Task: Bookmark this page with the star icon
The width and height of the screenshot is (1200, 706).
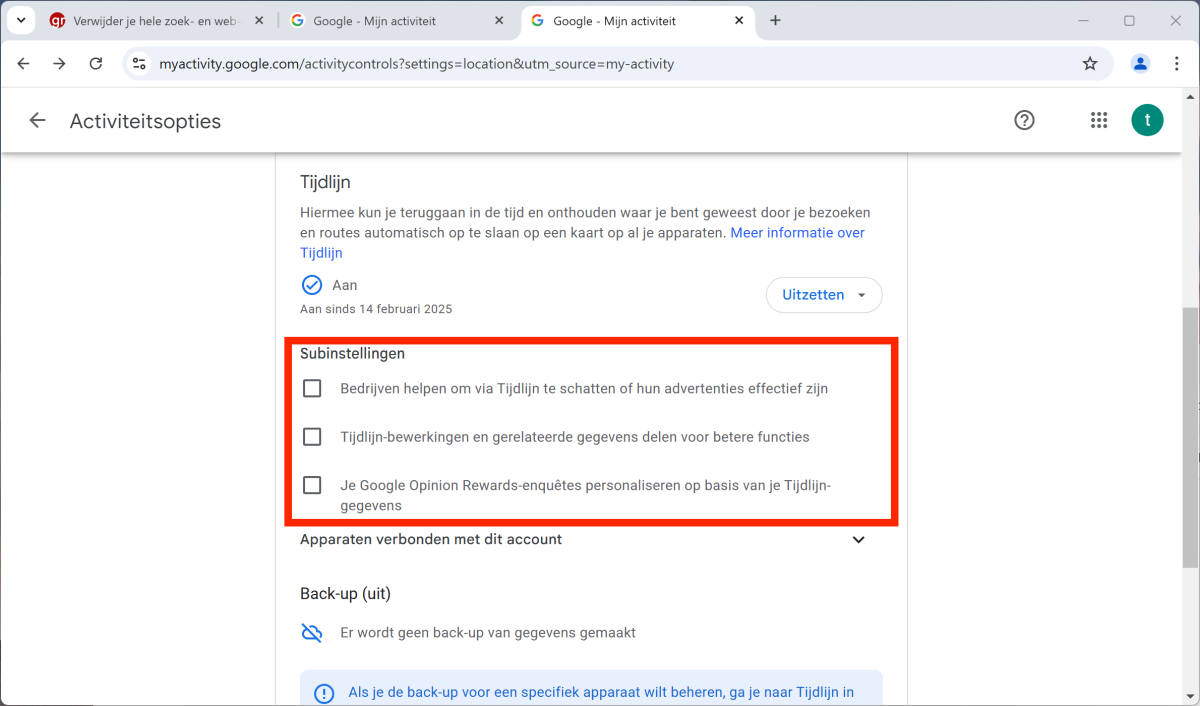Action: (x=1090, y=64)
